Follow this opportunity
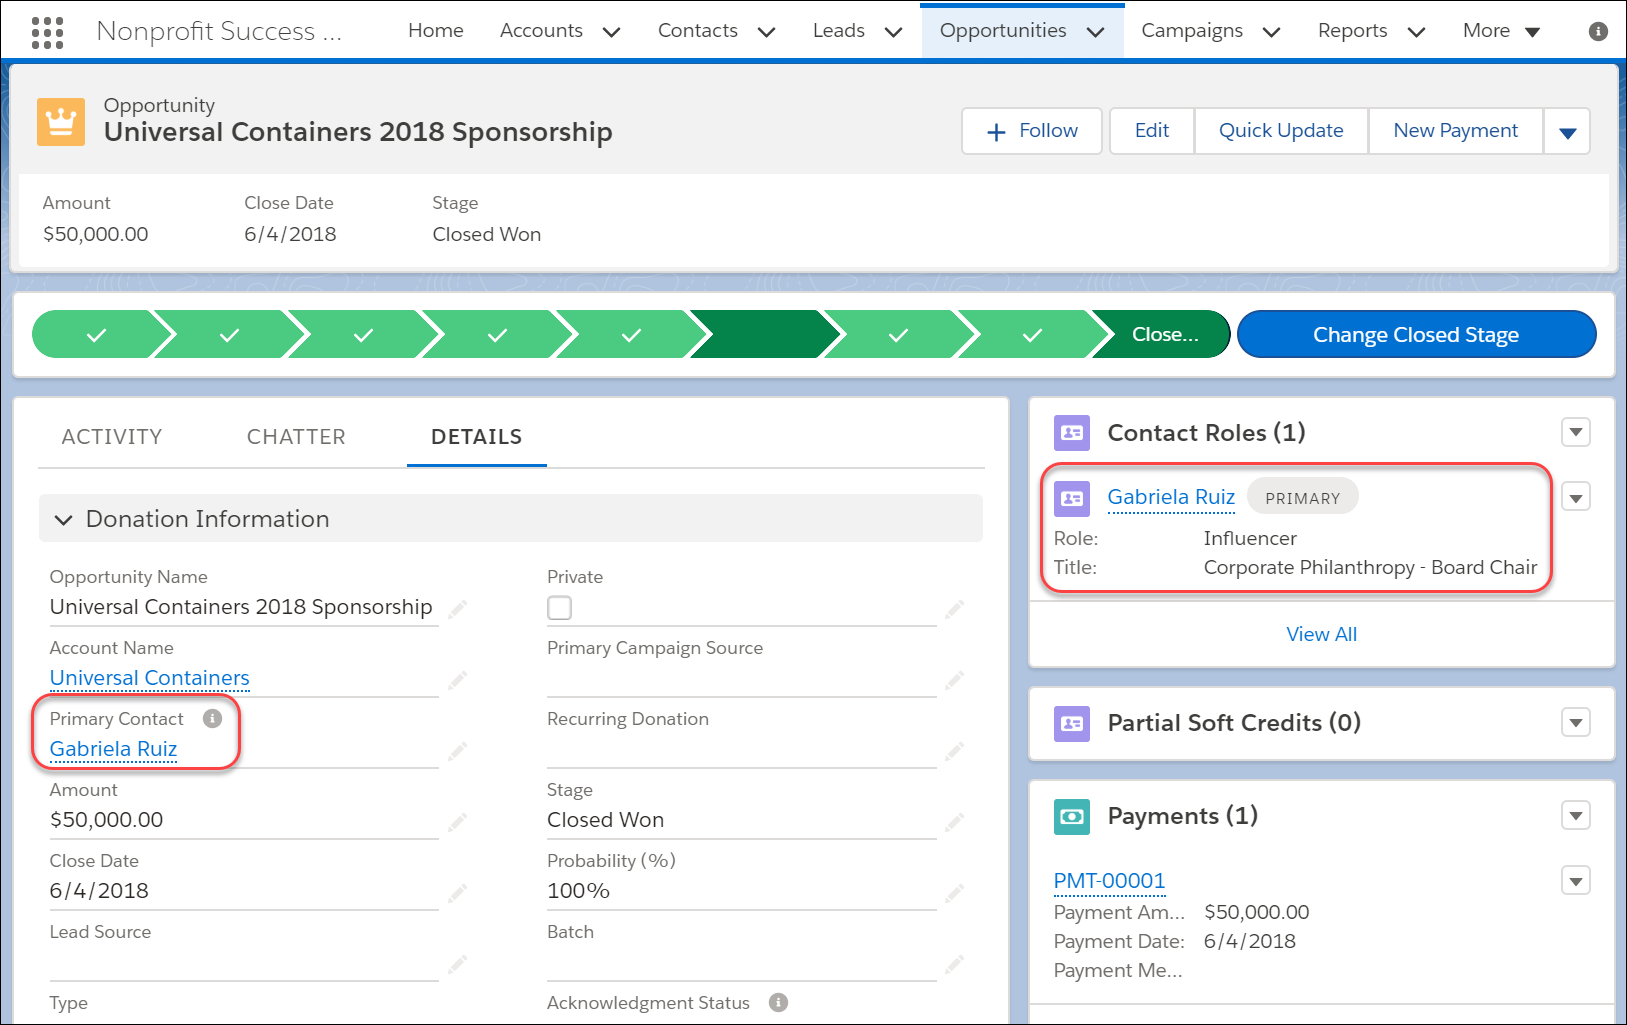Screen dimensions: 1627x1025 1032,131
